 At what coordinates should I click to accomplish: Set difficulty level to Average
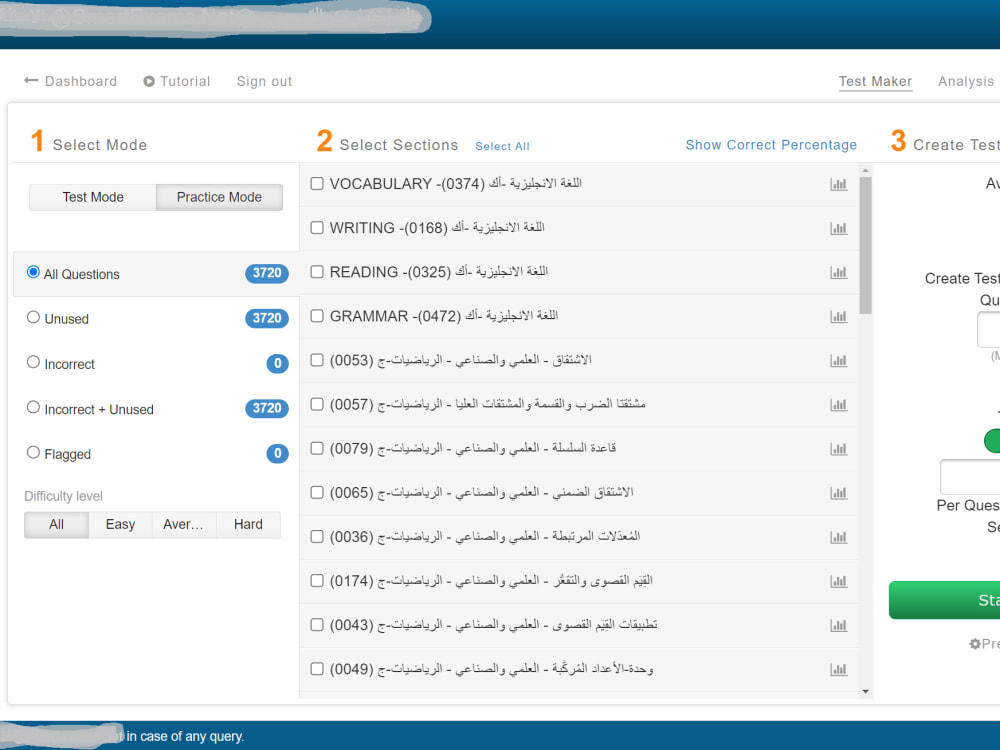pos(184,524)
